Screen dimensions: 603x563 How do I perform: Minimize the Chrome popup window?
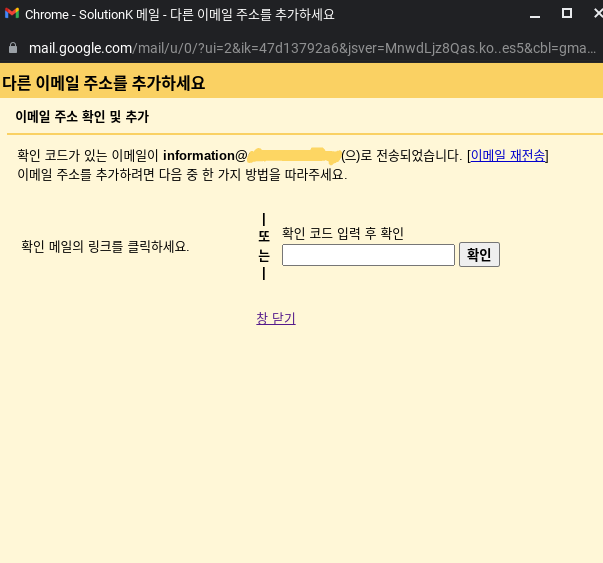click(535, 15)
